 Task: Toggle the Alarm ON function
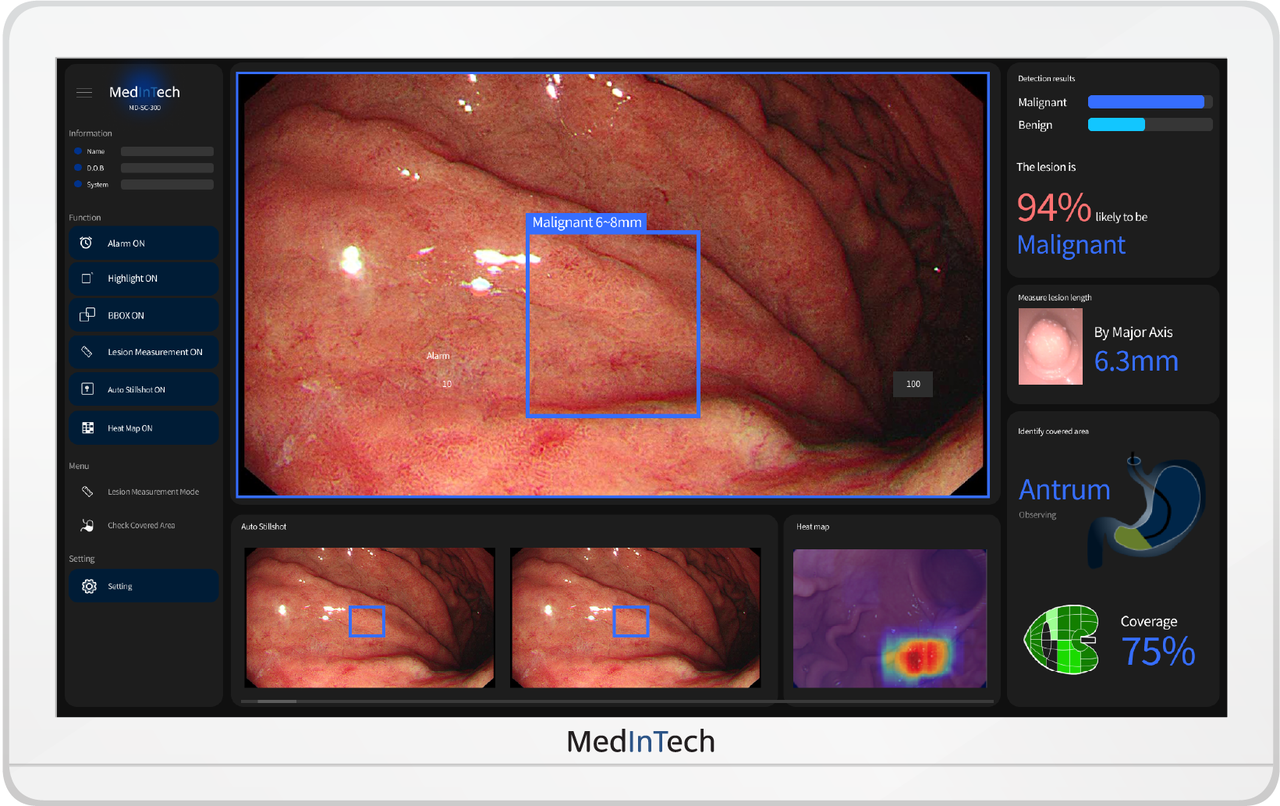coord(143,243)
